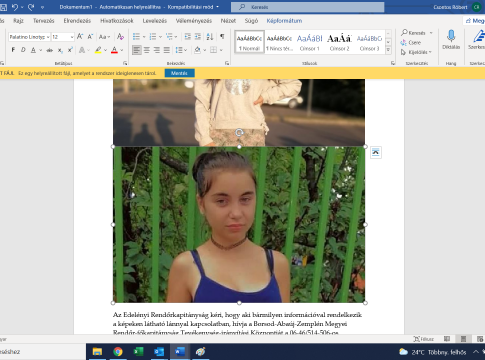Open the Képformátum tab
The height and width of the screenshot is (360, 485).
click(284, 21)
